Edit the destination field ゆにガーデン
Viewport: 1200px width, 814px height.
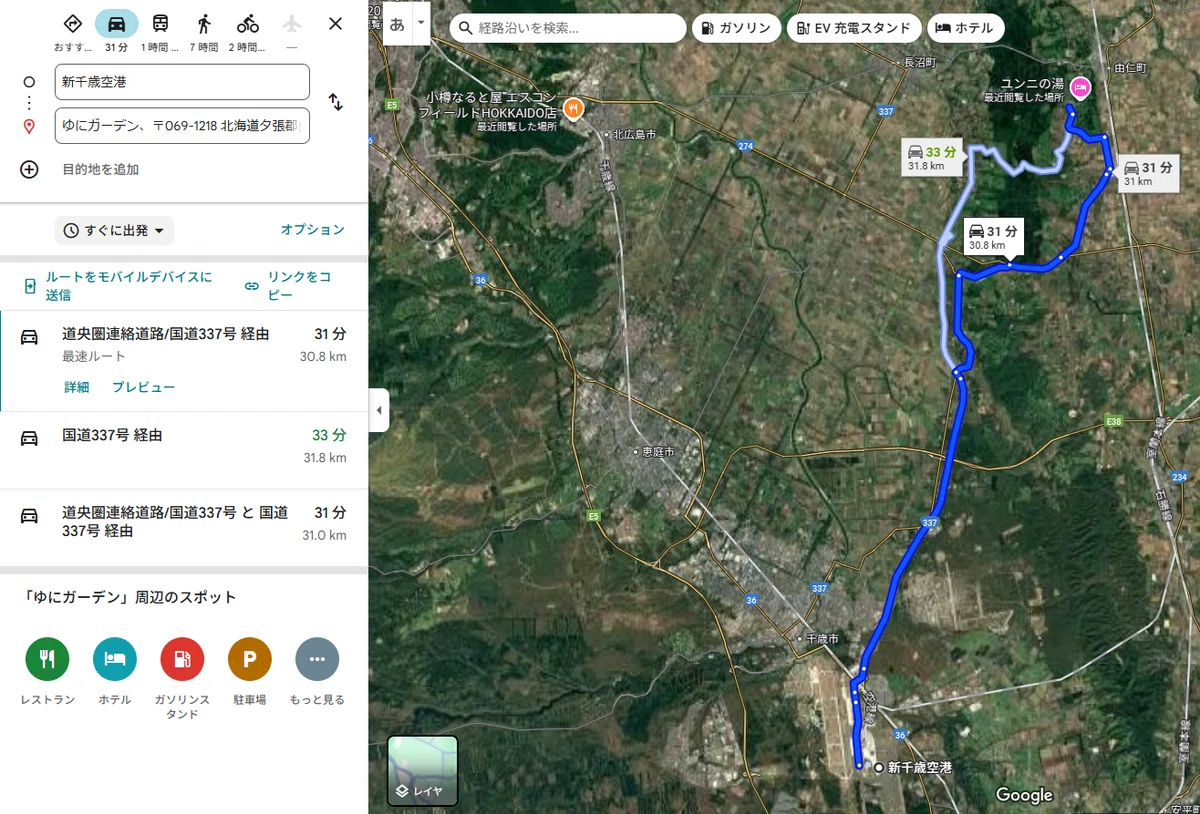182,126
